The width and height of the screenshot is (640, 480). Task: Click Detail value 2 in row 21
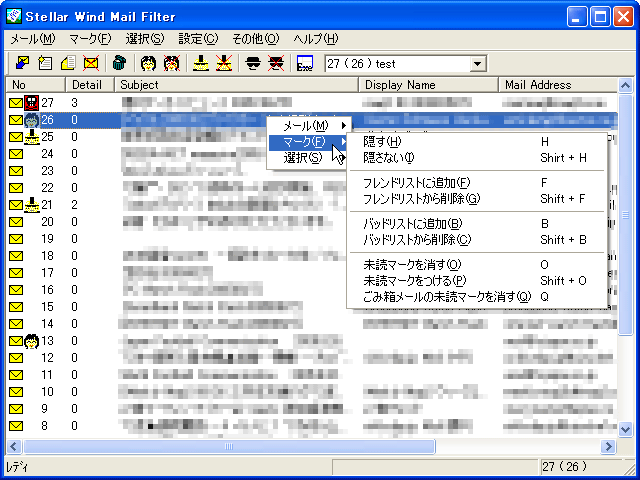(74, 204)
